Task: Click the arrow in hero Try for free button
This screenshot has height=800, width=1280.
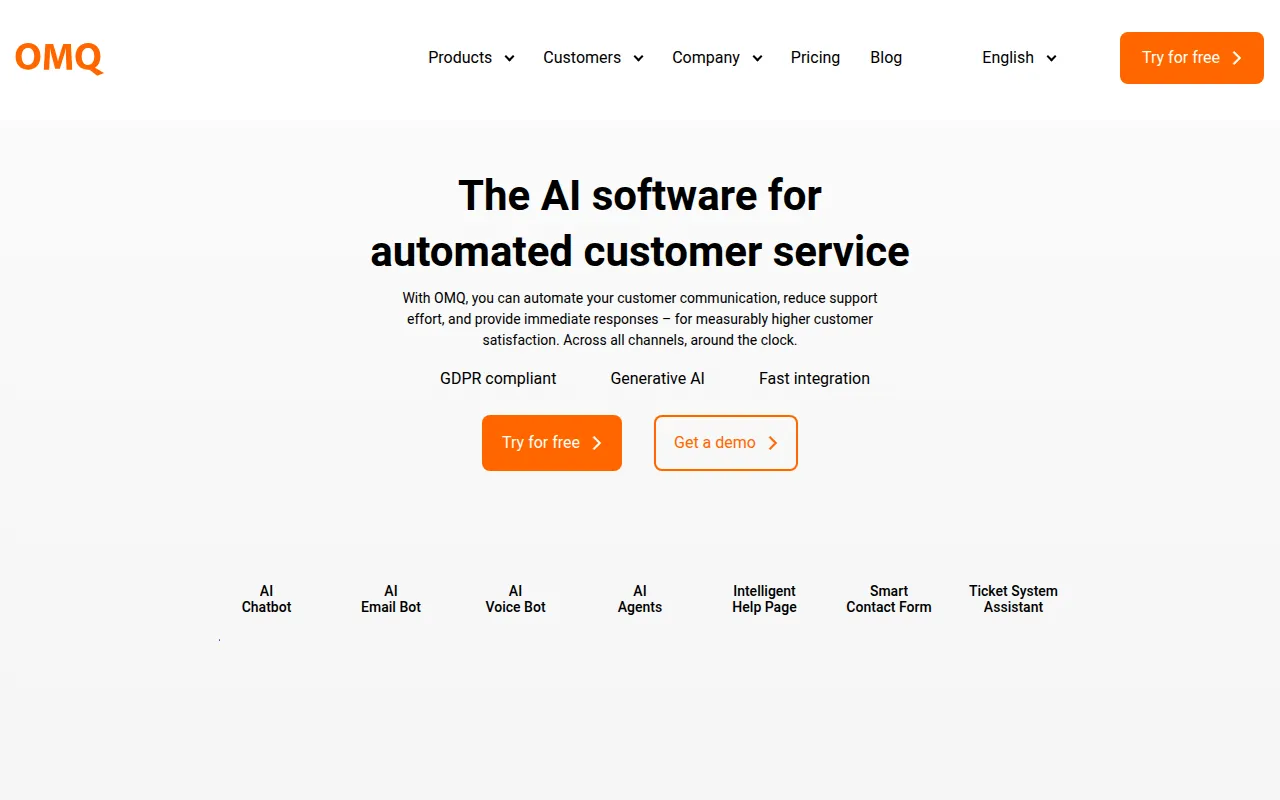Action: [597, 443]
